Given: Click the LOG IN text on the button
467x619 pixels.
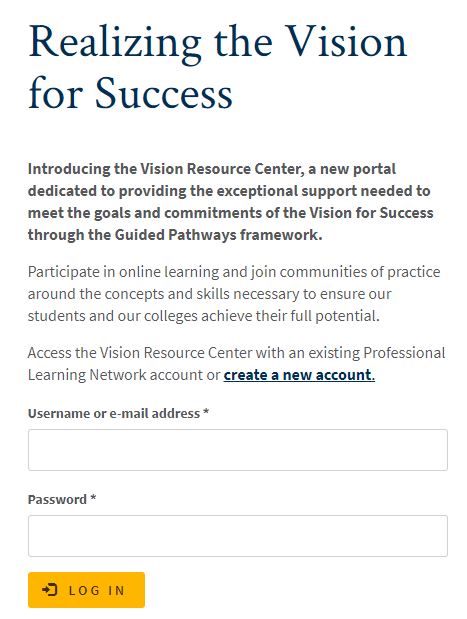Looking at the screenshot, I should tap(97, 591).
